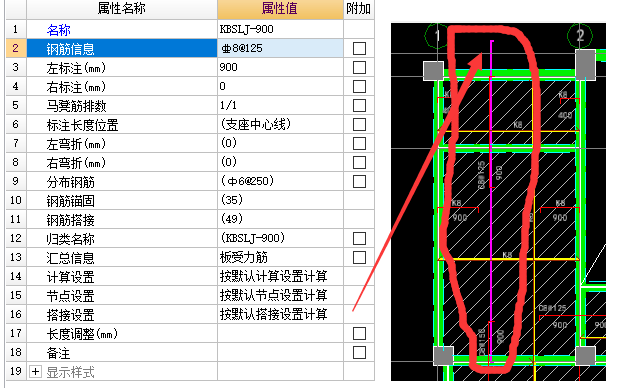This screenshot has width=618, height=388.
Task: Select the 钢筋搭接 property label
Action: pos(71,220)
